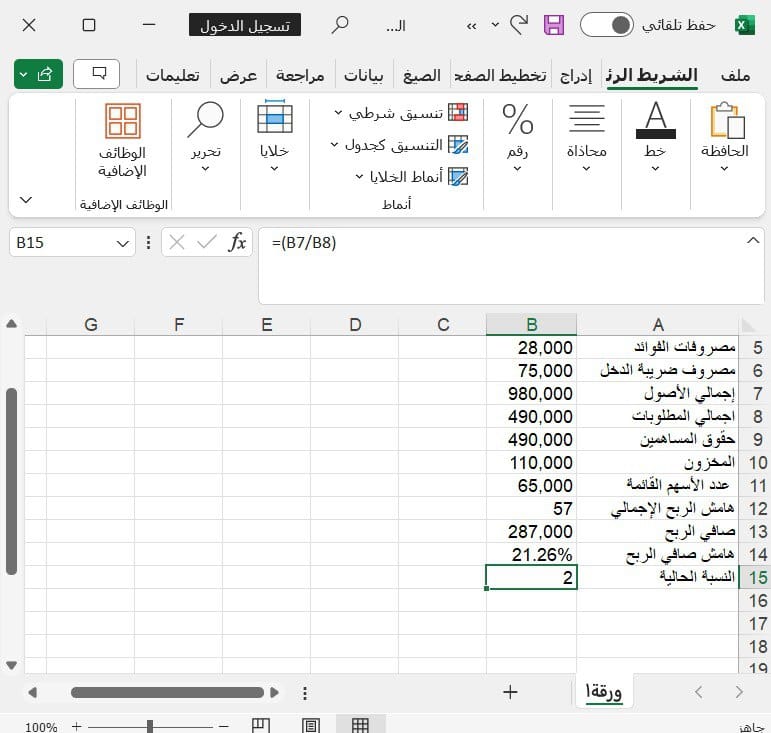Click the vertical scroll down arrow

click(11, 665)
